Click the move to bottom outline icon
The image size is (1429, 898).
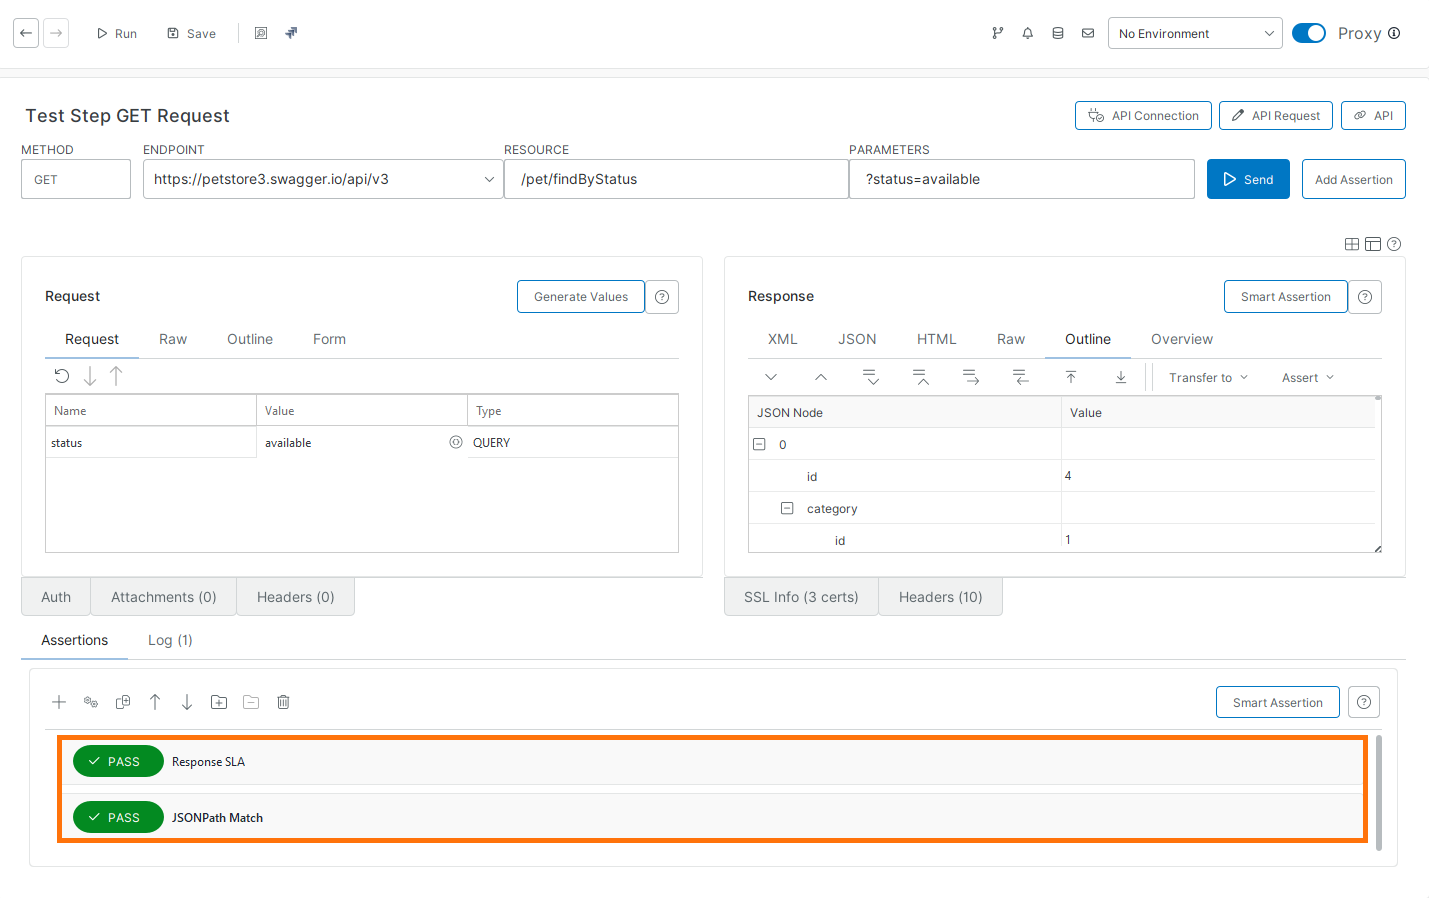[x=1121, y=377]
